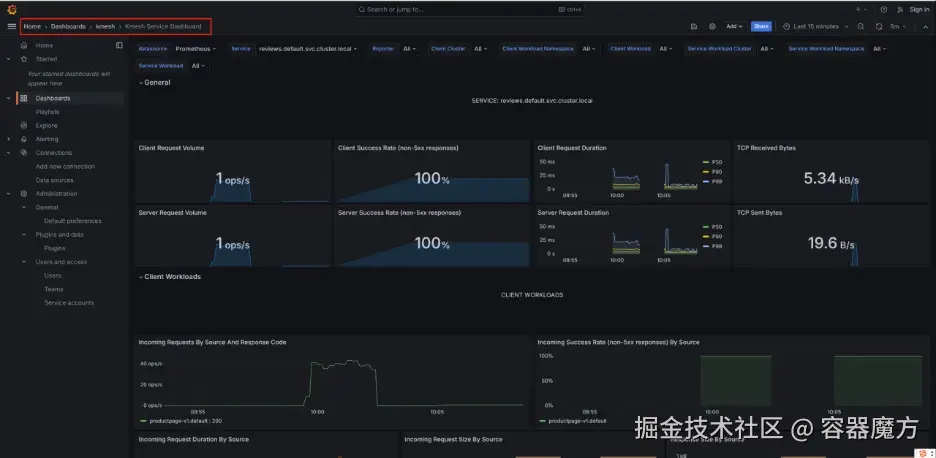Toggle the hamburger menu icon
The height and width of the screenshot is (458, 936).
pyautogui.click(x=11, y=26)
